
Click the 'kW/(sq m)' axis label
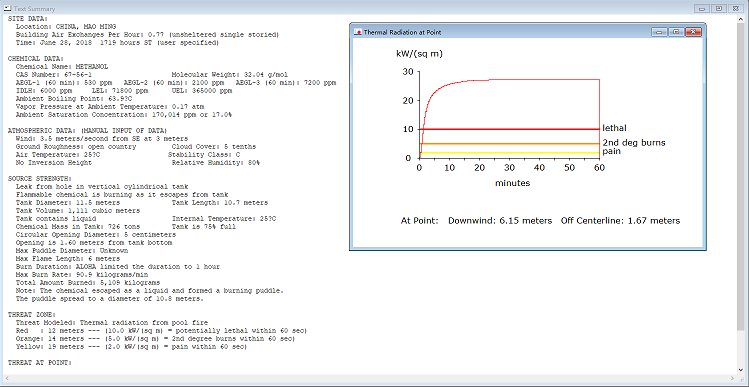click(419, 54)
